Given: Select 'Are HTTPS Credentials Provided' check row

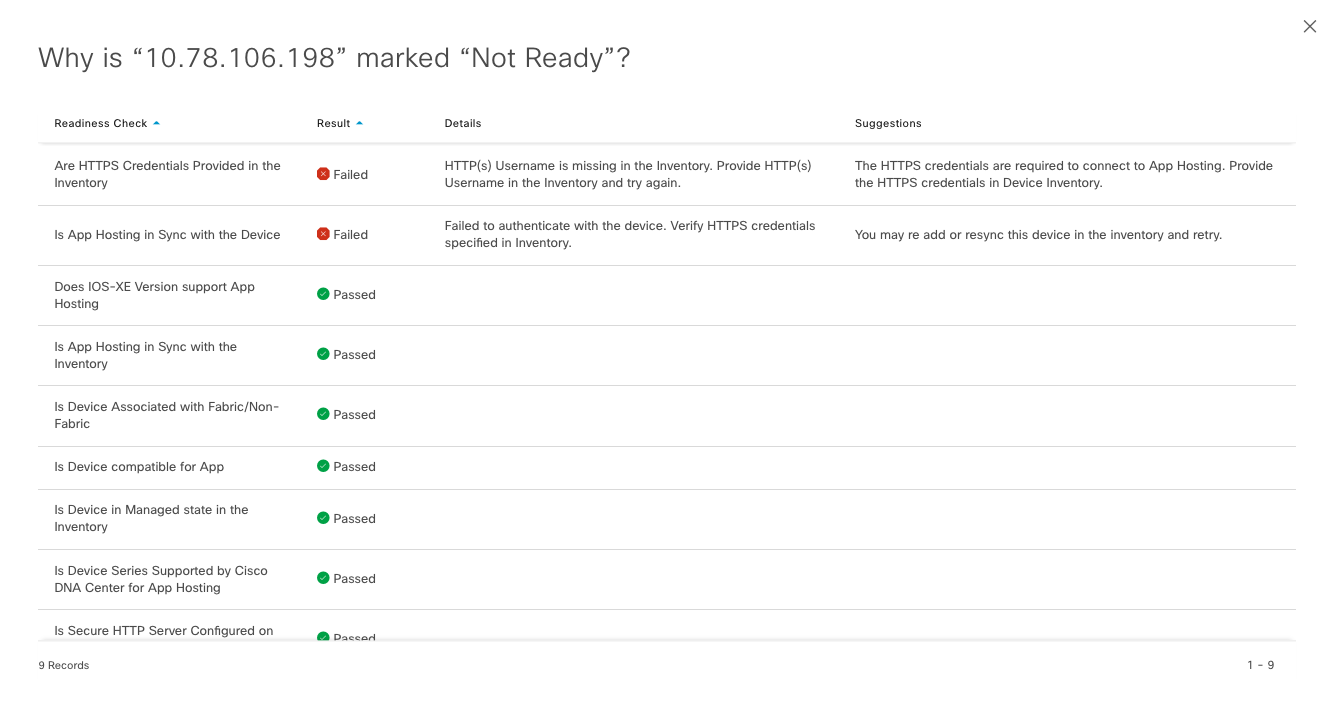Looking at the screenshot, I should coord(167,174).
